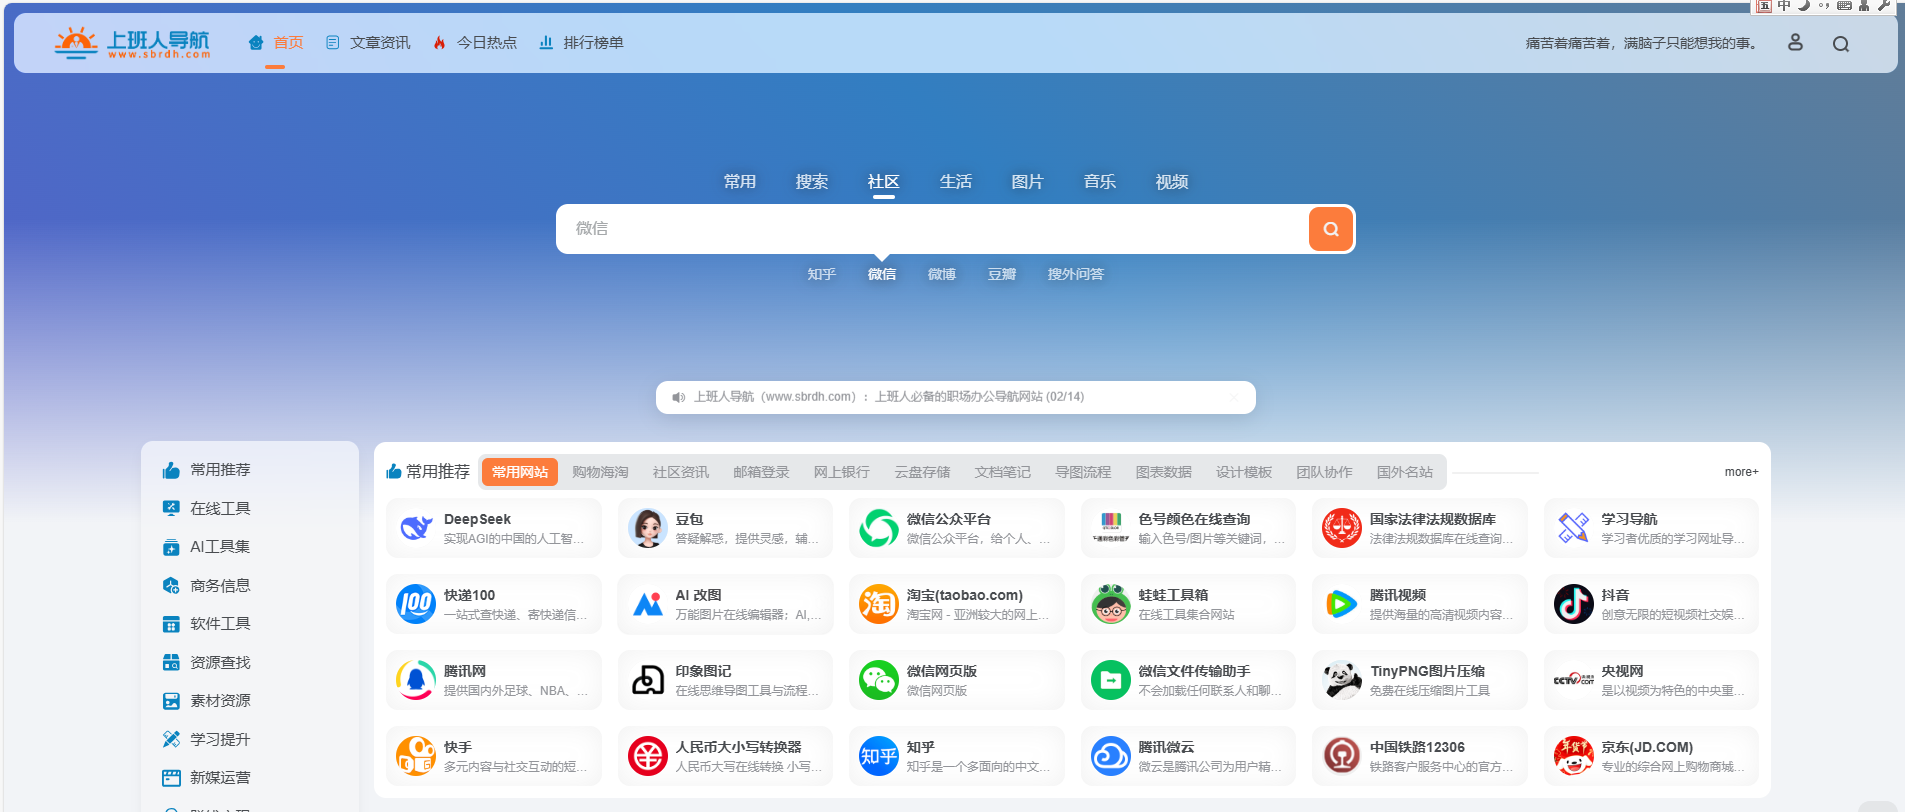Click the announcement bar about 上班人导航
This screenshot has width=1905, height=812.
click(956, 397)
